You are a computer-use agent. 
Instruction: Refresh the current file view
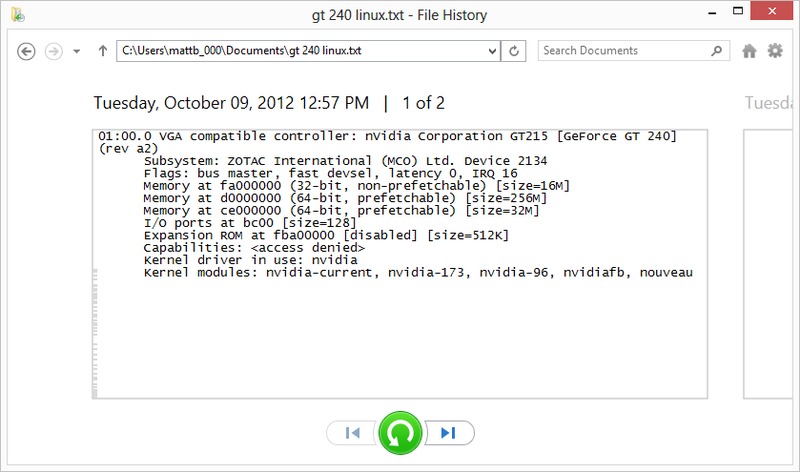[514, 50]
